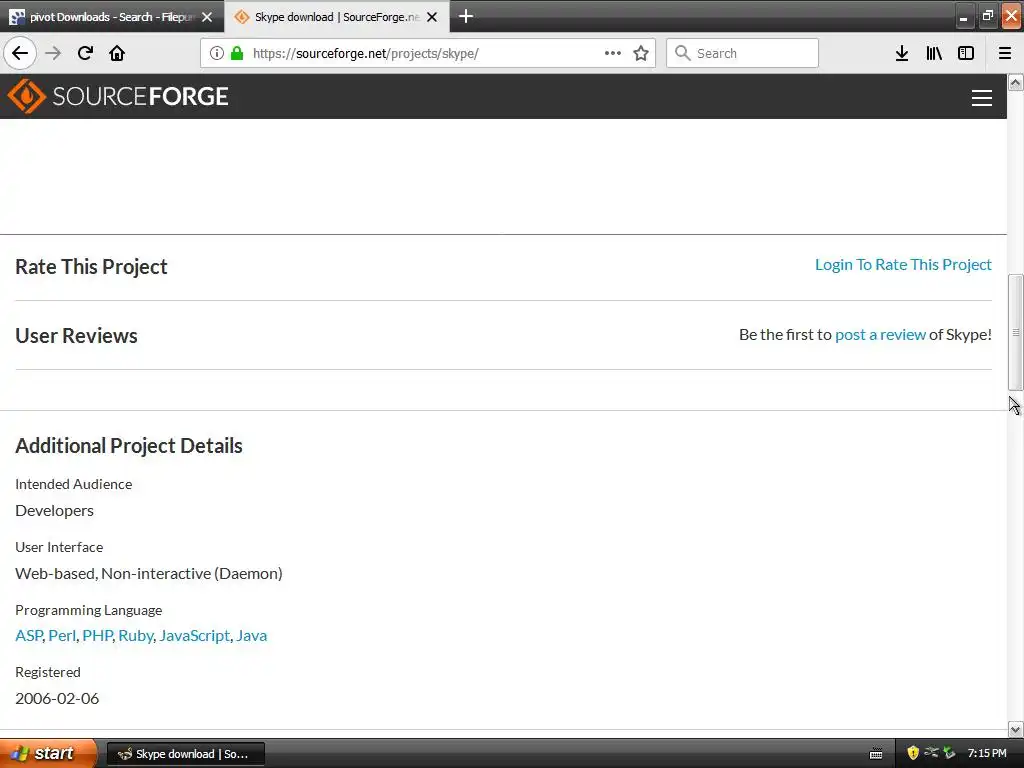Click the Rate This Project heading
1024x768 pixels.
pos(91,266)
